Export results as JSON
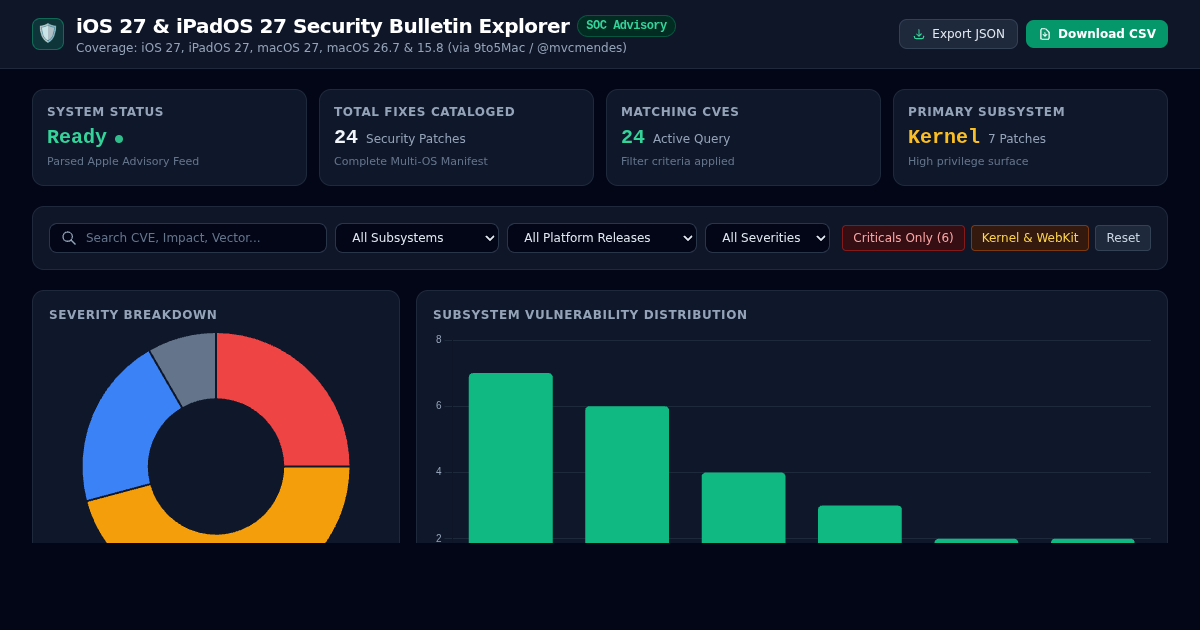Image resolution: width=1200 pixels, height=630 pixels. (x=958, y=34)
